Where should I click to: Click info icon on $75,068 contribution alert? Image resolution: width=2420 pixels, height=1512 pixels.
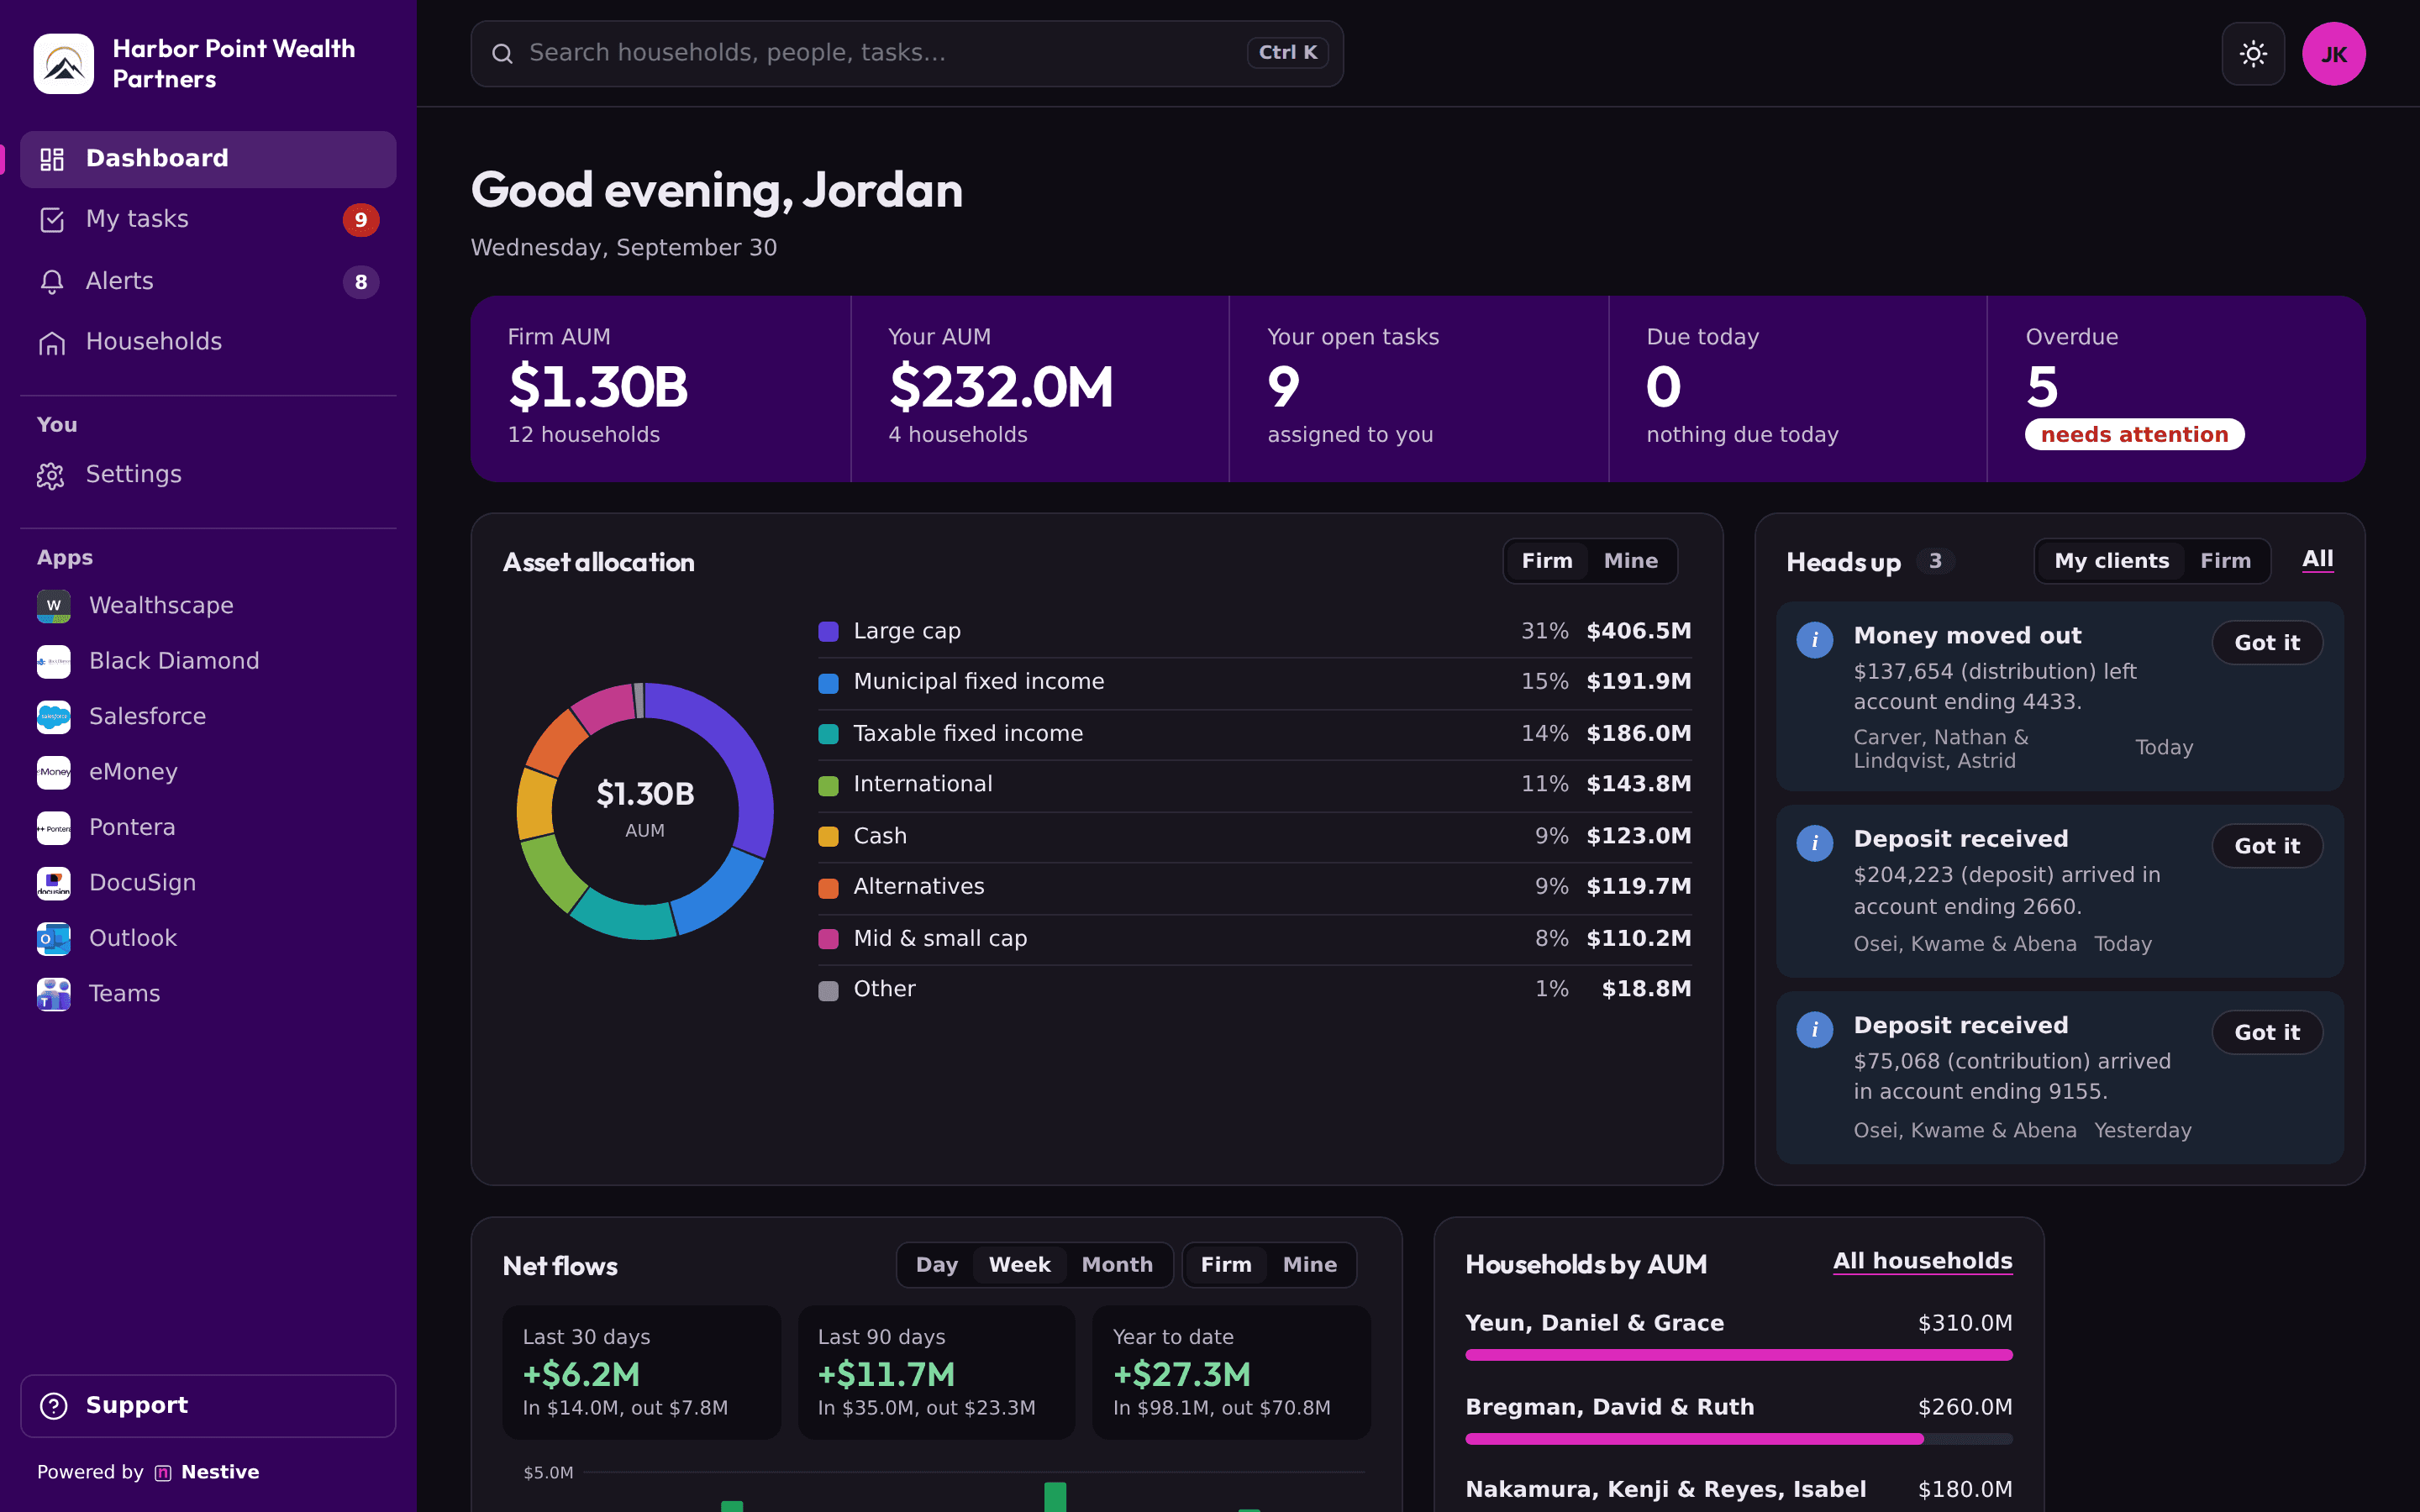(x=1814, y=1028)
